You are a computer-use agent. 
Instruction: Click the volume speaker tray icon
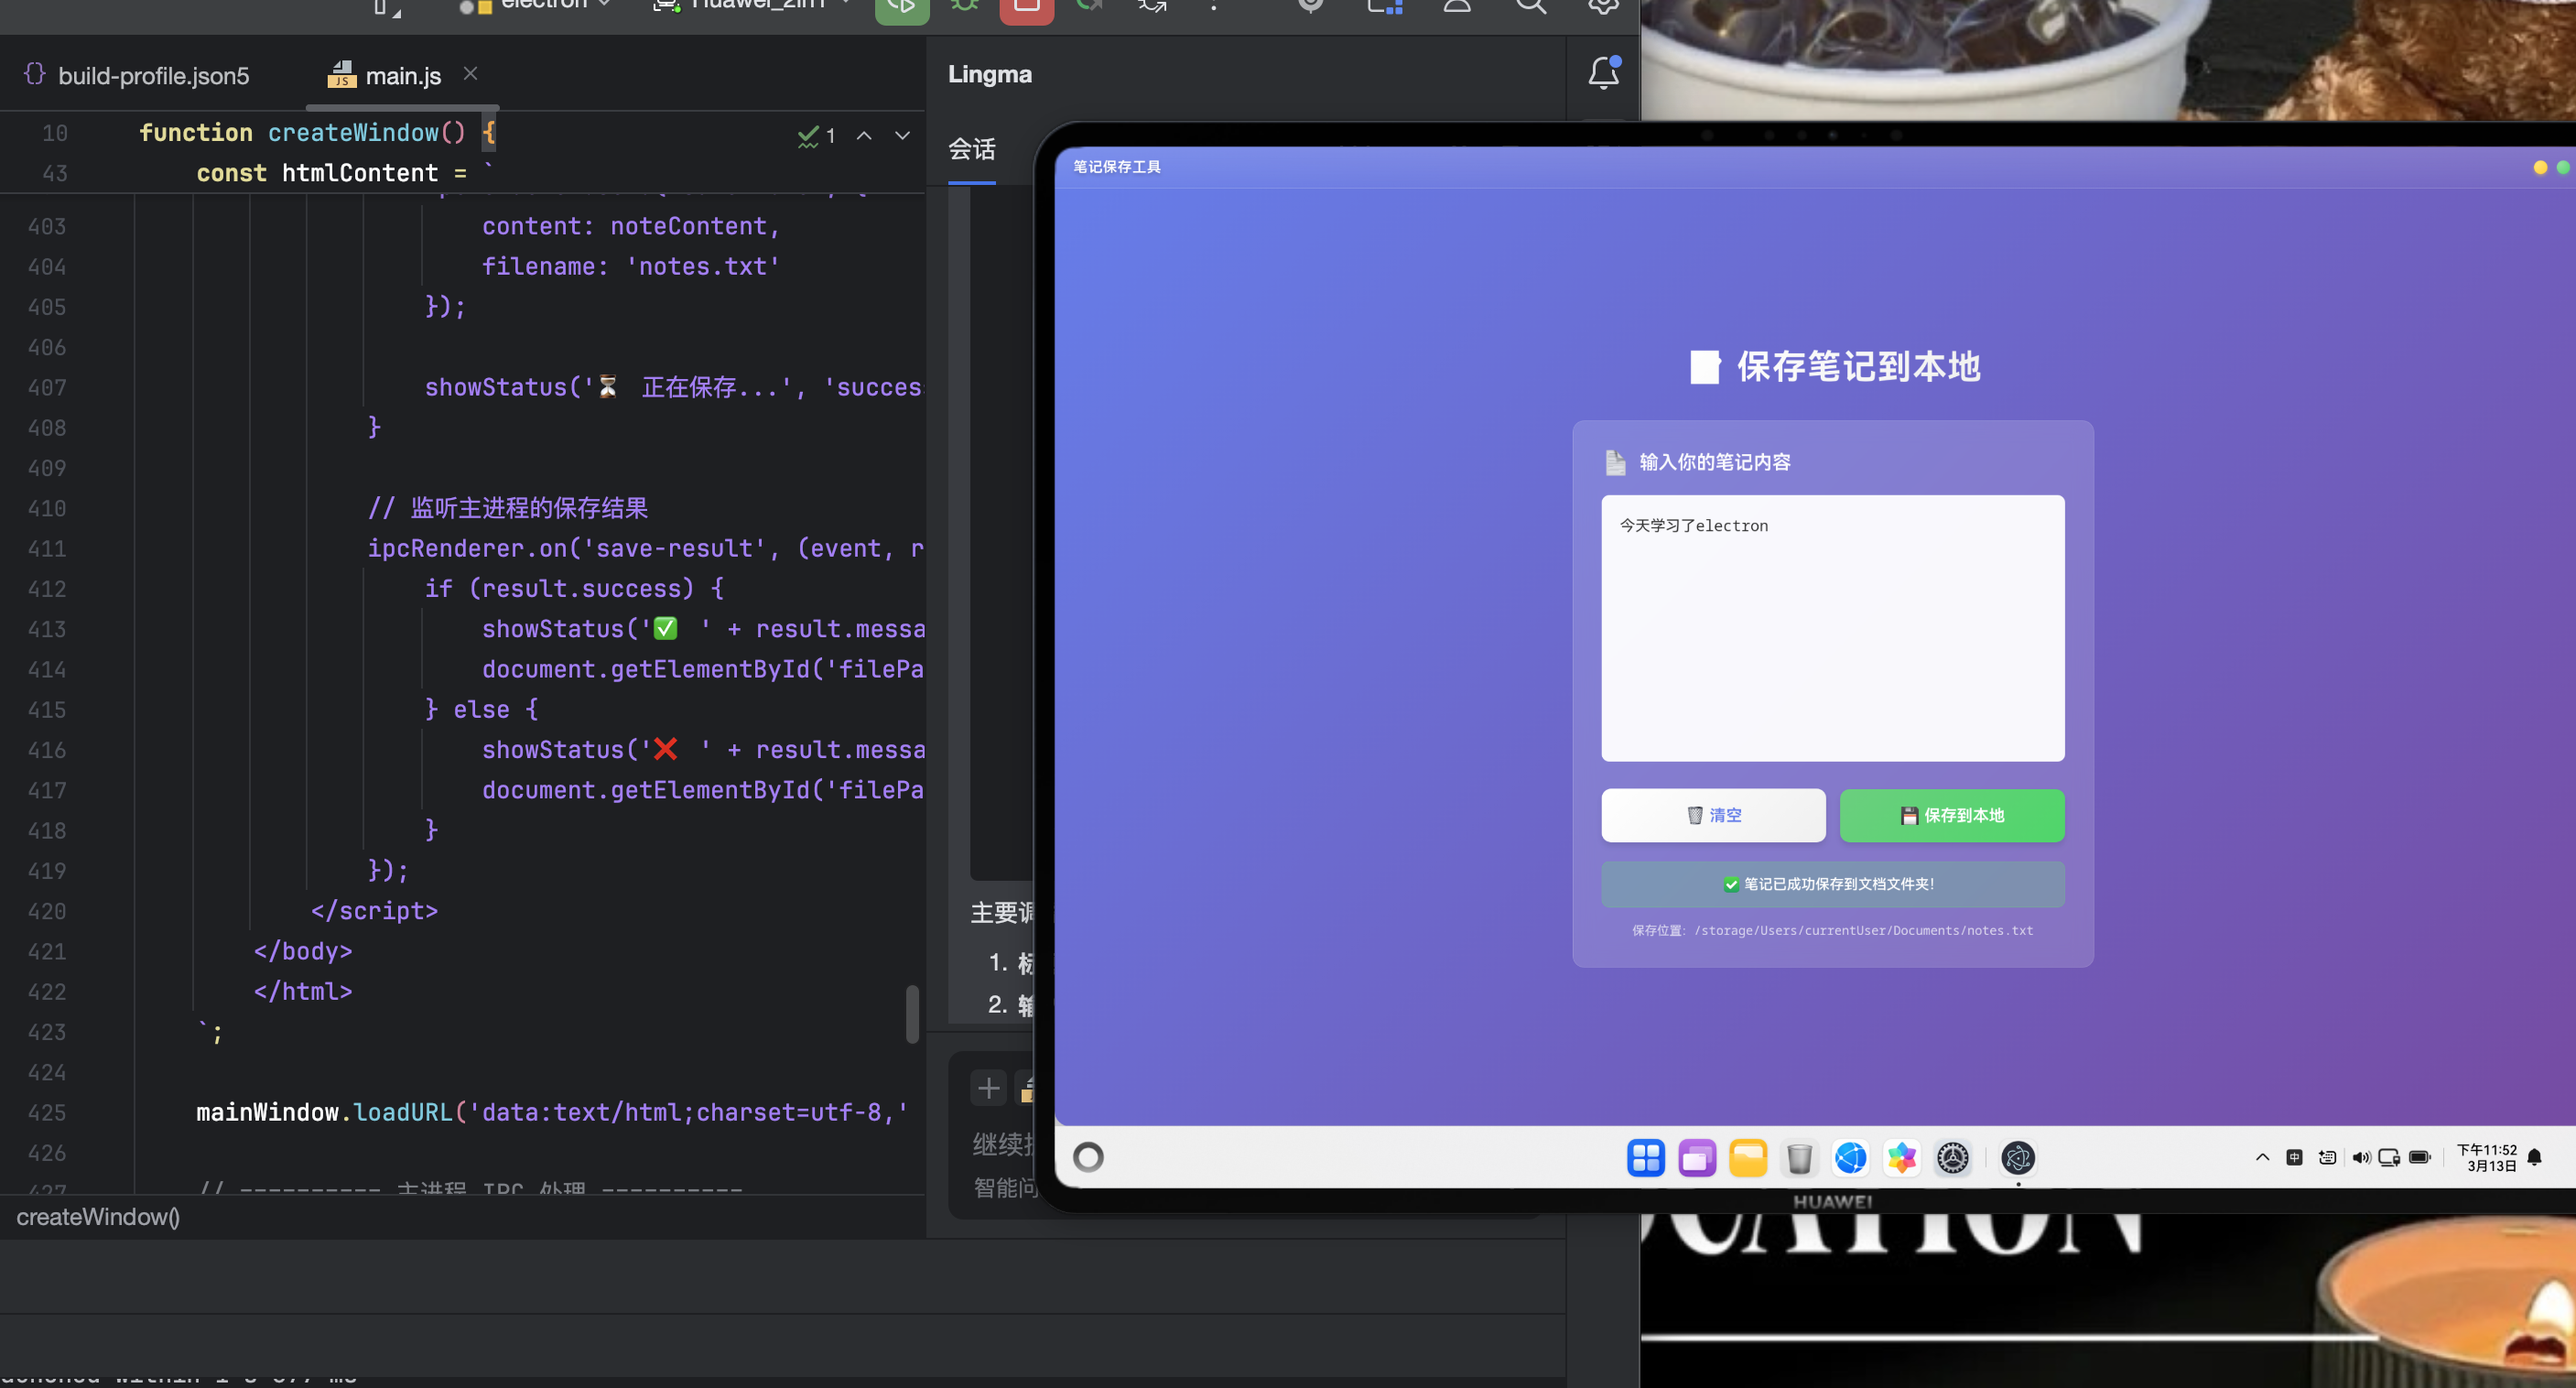(2360, 1158)
